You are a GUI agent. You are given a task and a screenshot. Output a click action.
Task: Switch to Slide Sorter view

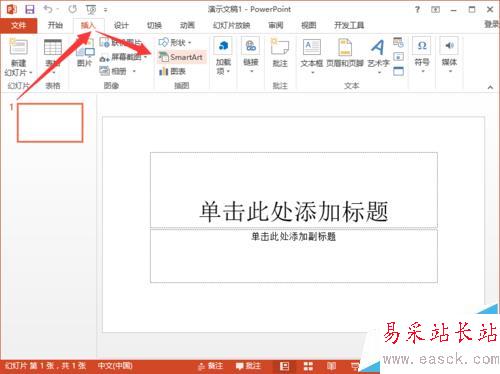pos(308,366)
